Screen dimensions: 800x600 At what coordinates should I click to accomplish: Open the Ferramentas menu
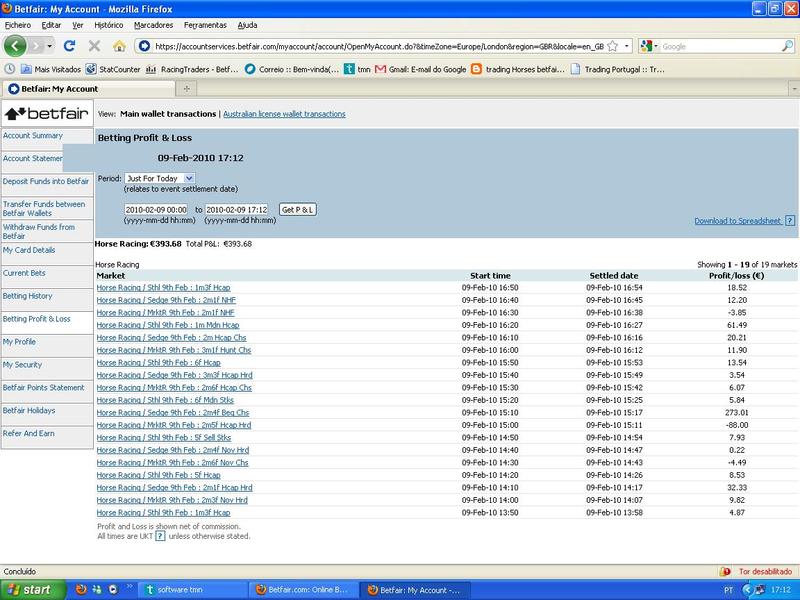click(205, 25)
